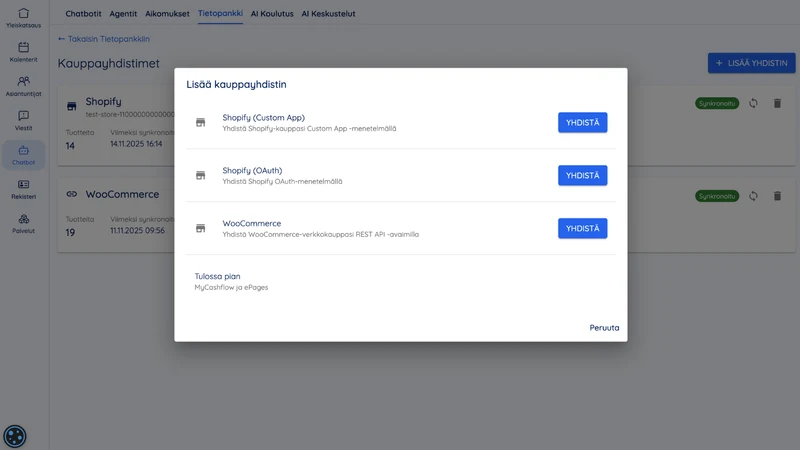The height and width of the screenshot is (450, 800).
Task: Click the Shopify OAuth-menetelmällä description
Action: point(282,181)
